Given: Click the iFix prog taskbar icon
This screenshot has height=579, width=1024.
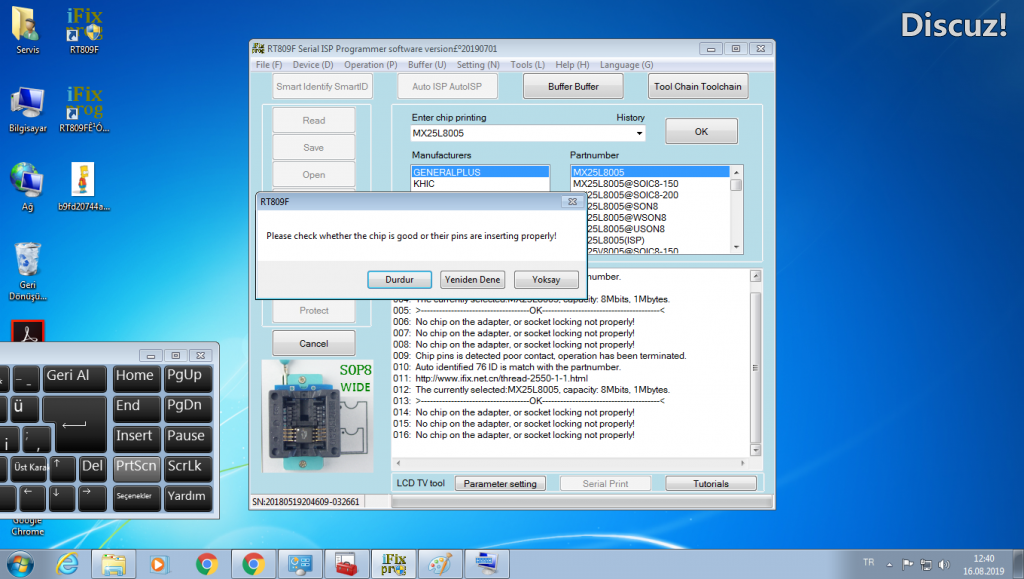Looking at the screenshot, I should pyautogui.click(x=392, y=563).
